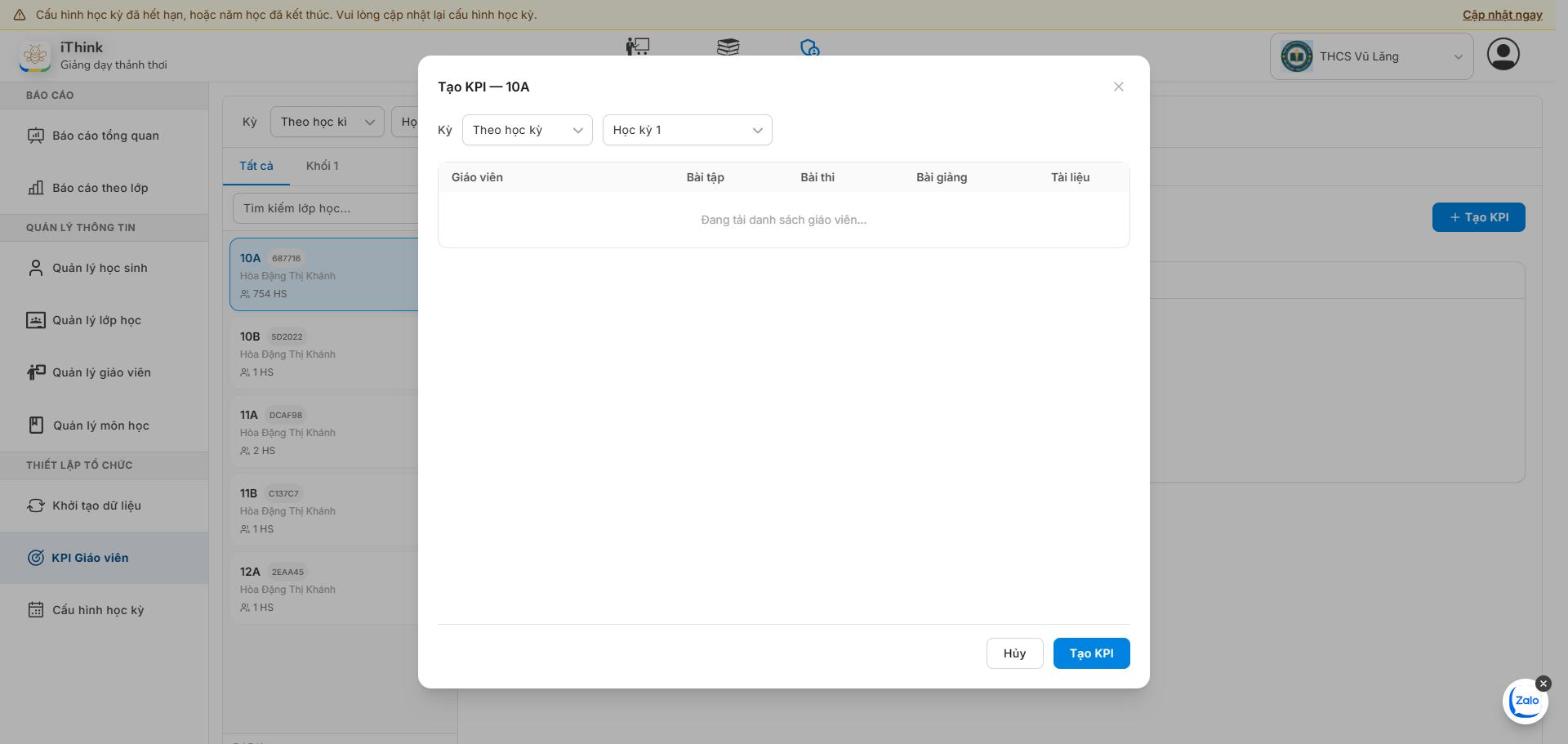Go to Quản lý giáo viên
Image resolution: width=1568 pixels, height=744 pixels.
pos(104,372)
